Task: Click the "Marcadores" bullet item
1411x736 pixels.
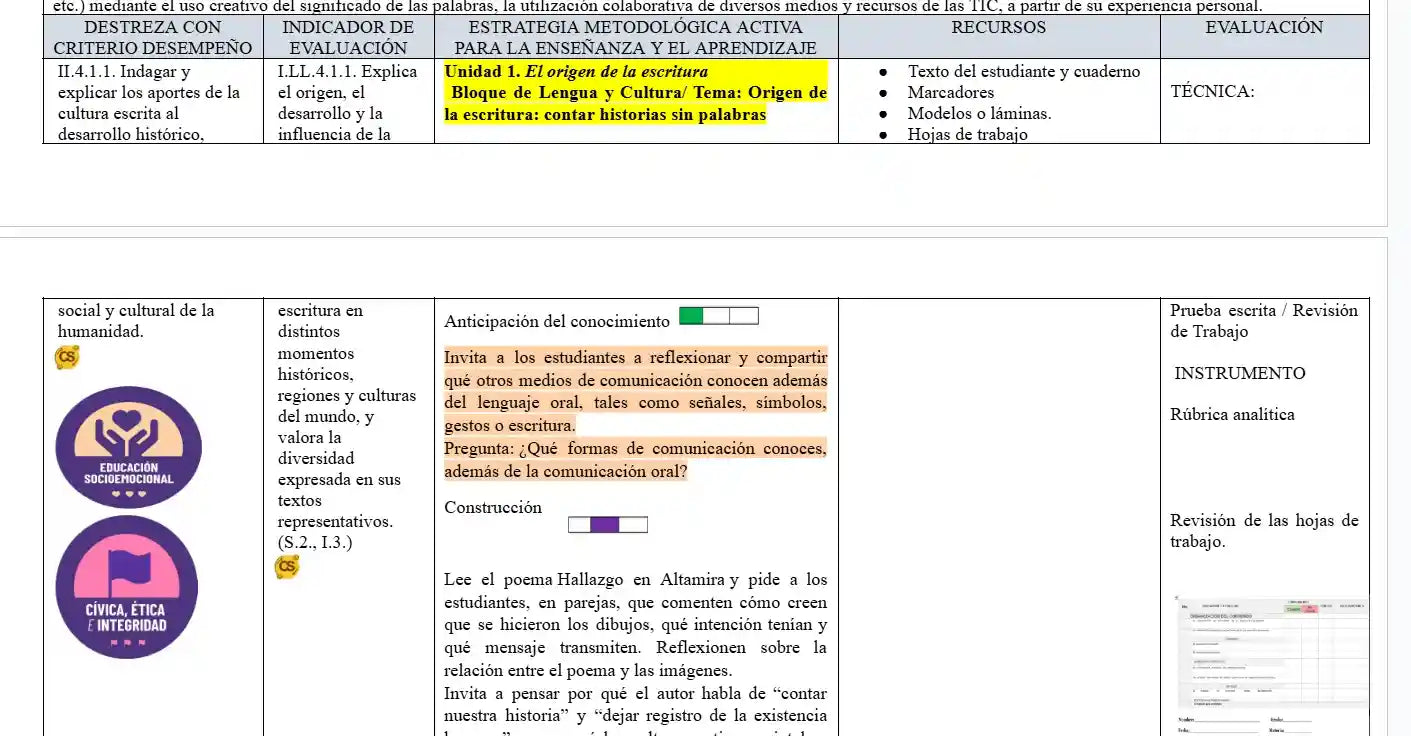Action: pyautogui.click(x=950, y=92)
